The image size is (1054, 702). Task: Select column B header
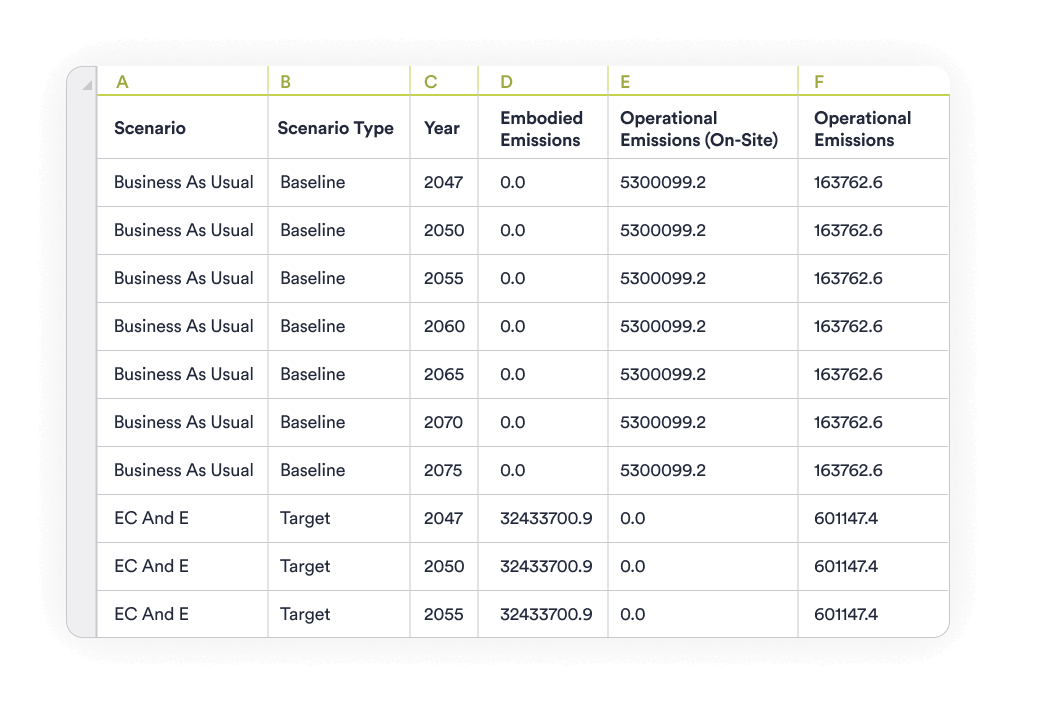pos(339,81)
